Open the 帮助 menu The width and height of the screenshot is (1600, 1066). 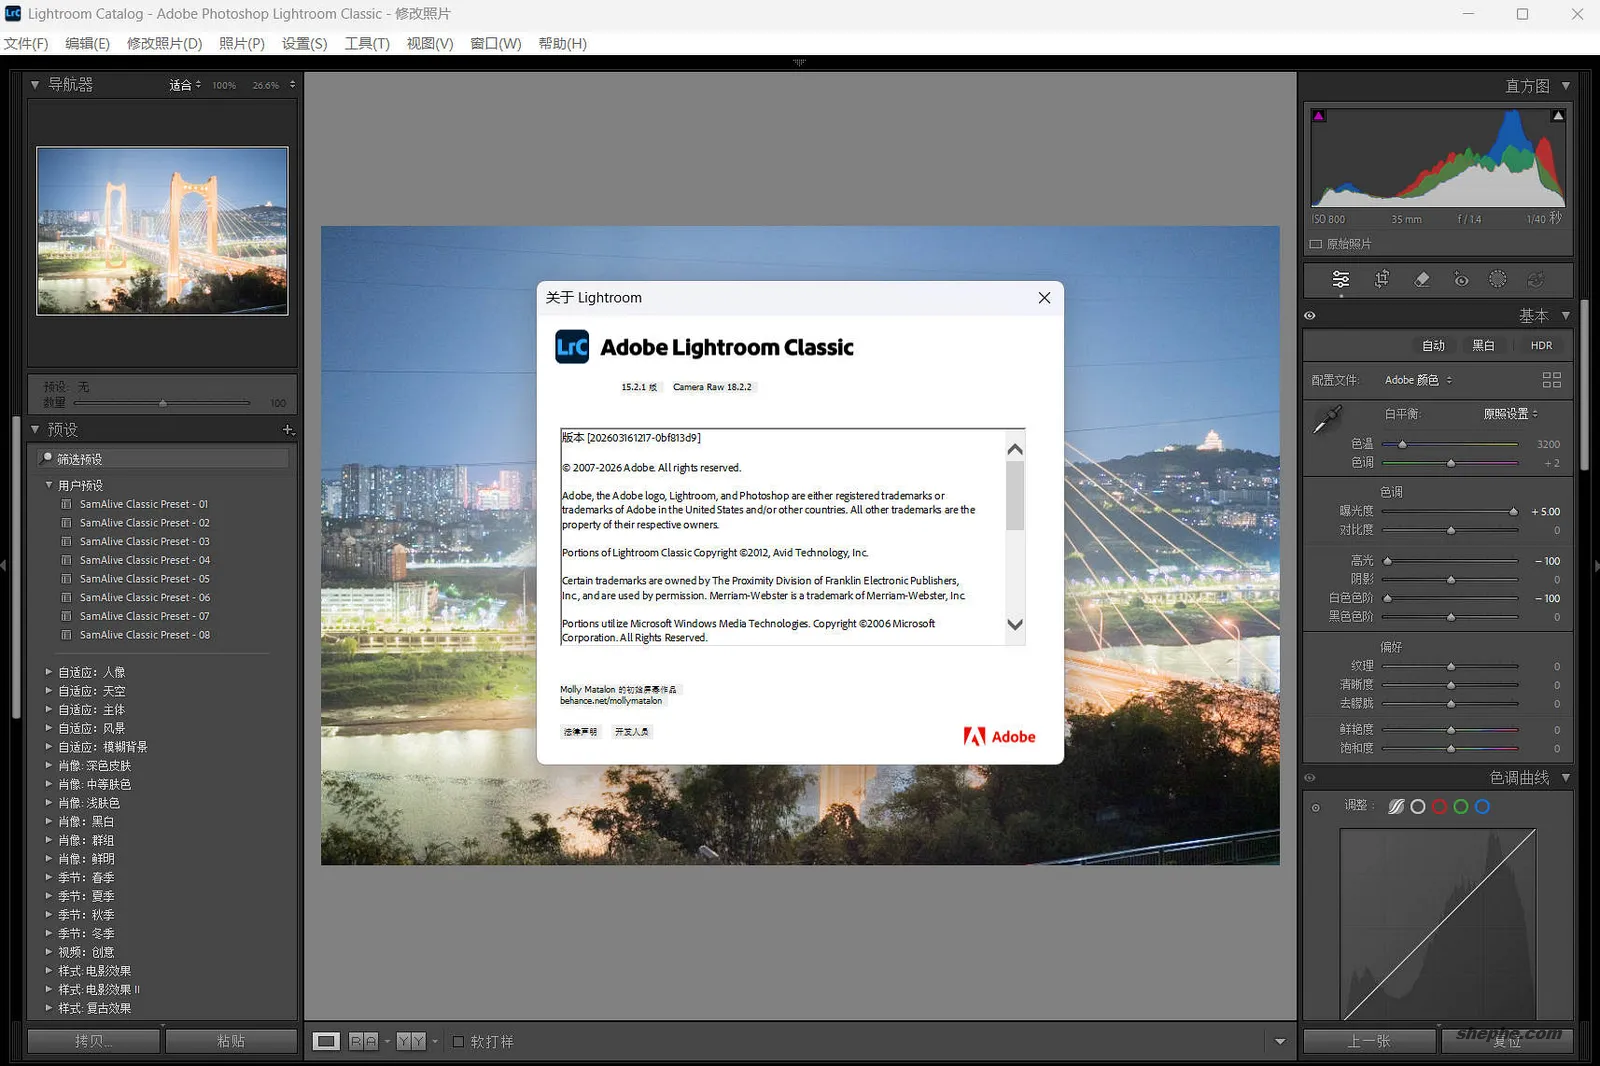click(563, 43)
